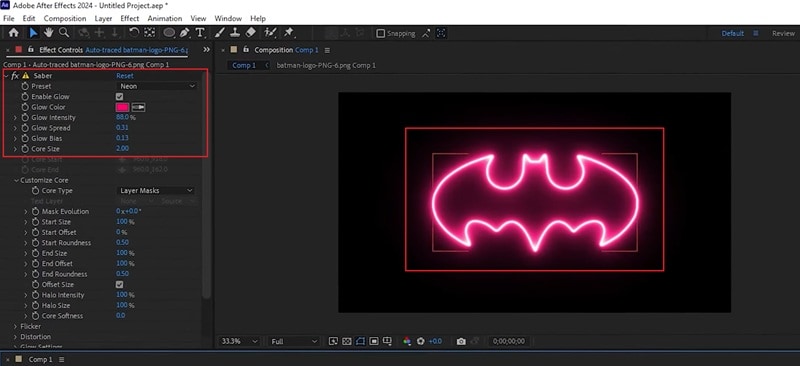Toggle the Effect Controls panel lock icon
The width and height of the screenshot is (800, 366).
tap(31, 50)
